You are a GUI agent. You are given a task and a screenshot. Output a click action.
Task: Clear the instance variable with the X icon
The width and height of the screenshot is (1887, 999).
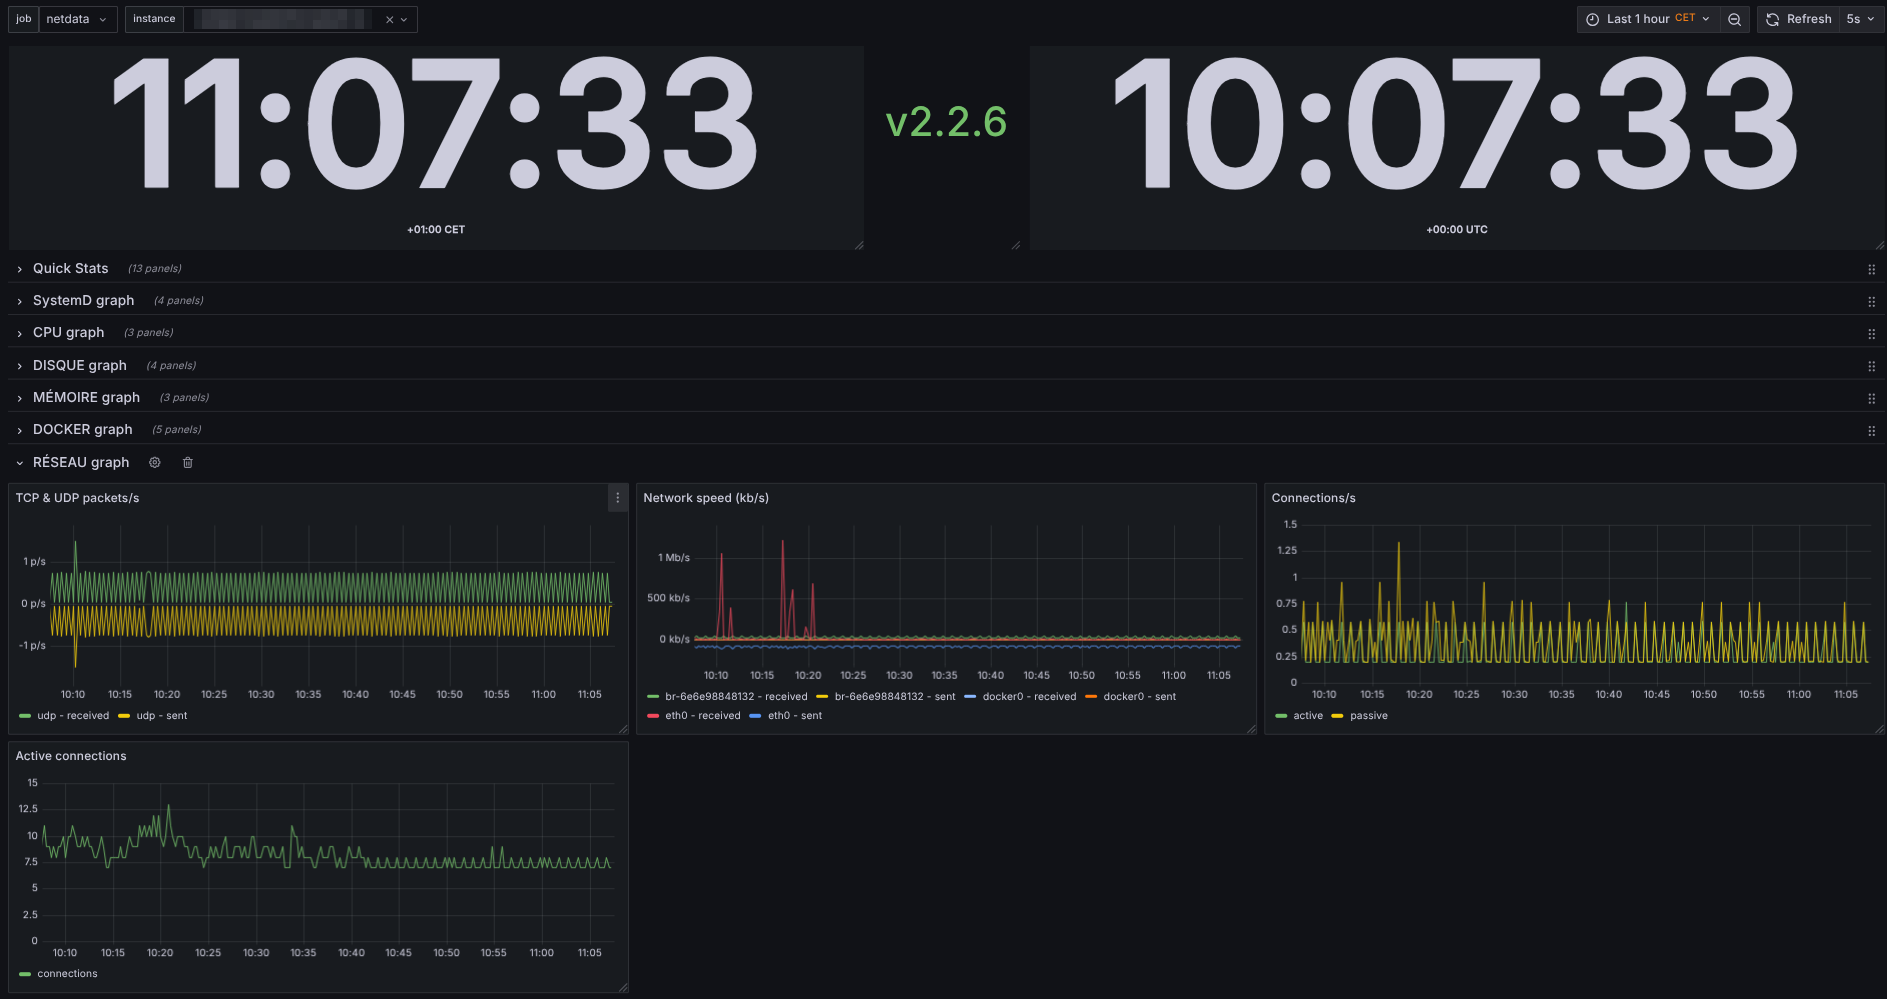[x=389, y=19]
